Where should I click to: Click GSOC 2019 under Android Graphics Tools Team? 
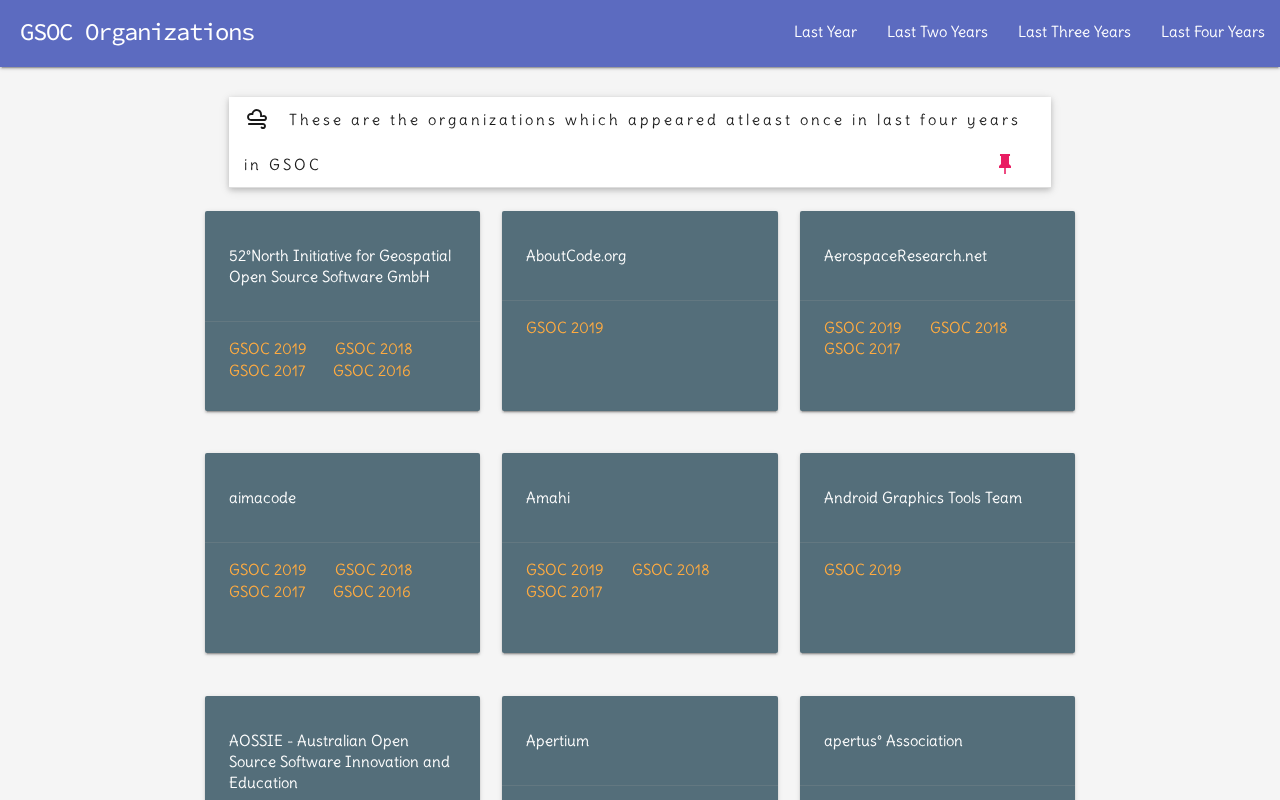(862, 570)
